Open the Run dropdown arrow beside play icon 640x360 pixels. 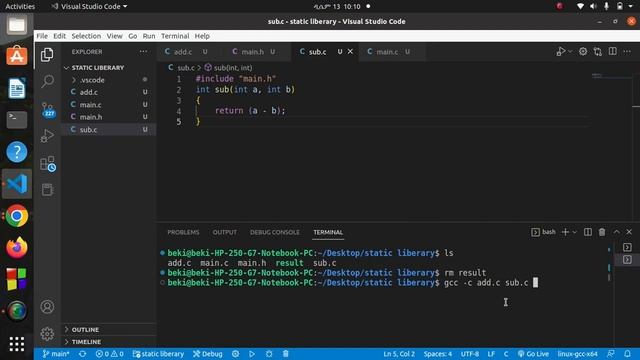(570, 51)
